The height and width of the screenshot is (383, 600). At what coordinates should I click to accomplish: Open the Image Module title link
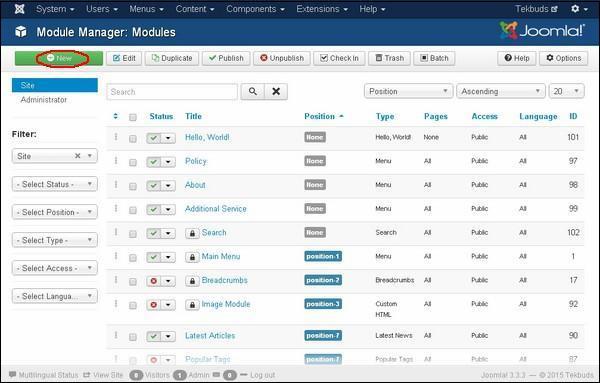(226, 304)
